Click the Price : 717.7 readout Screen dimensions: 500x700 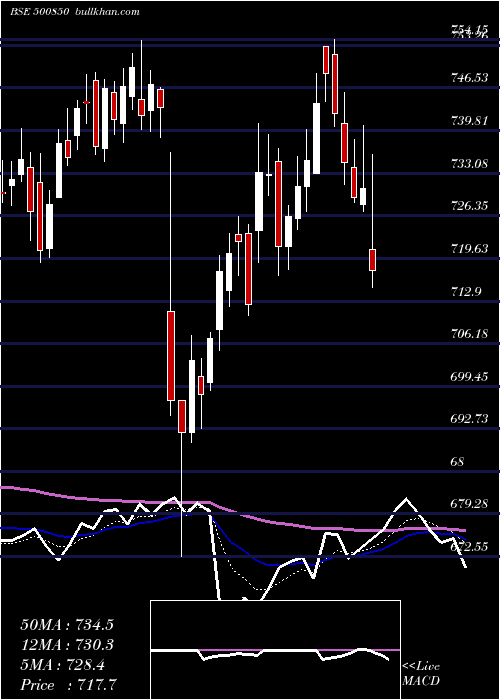(70, 685)
